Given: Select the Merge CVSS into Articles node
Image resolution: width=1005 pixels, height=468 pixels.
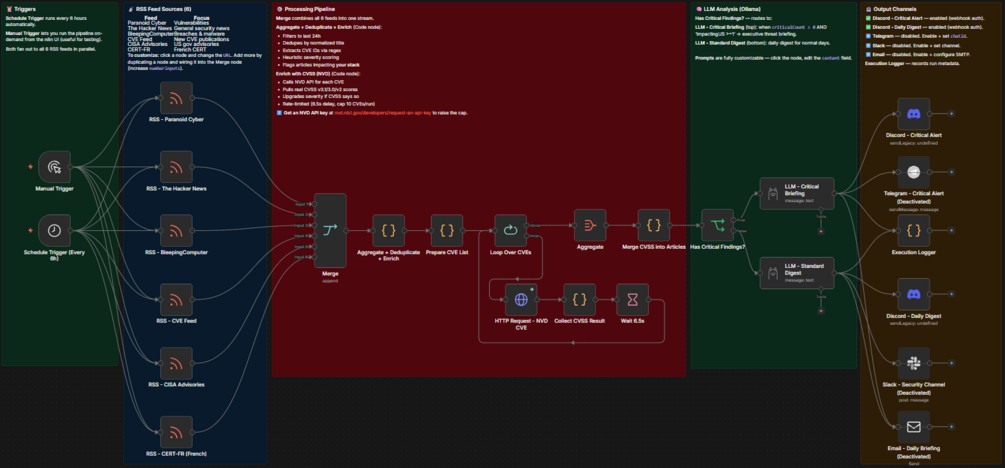Looking at the screenshot, I should coord(654,225).
